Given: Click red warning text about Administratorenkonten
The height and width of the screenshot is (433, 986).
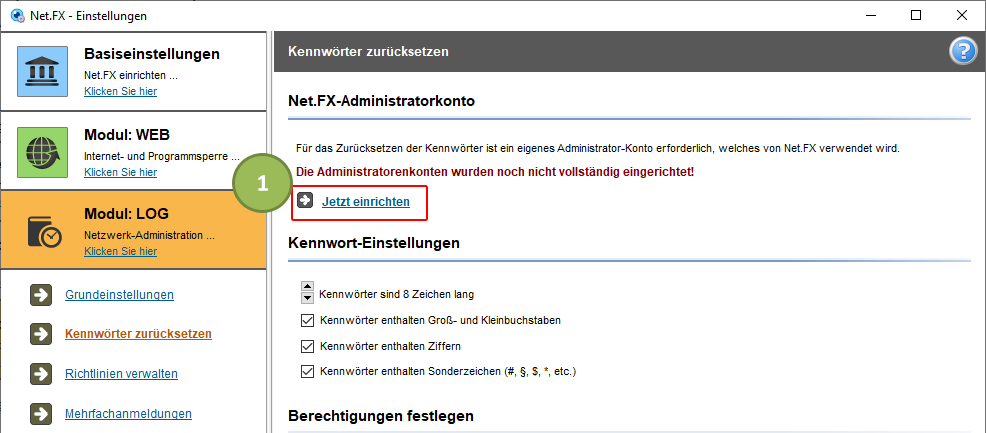Looking at the screenshot, I should click(x=496, y=172).
